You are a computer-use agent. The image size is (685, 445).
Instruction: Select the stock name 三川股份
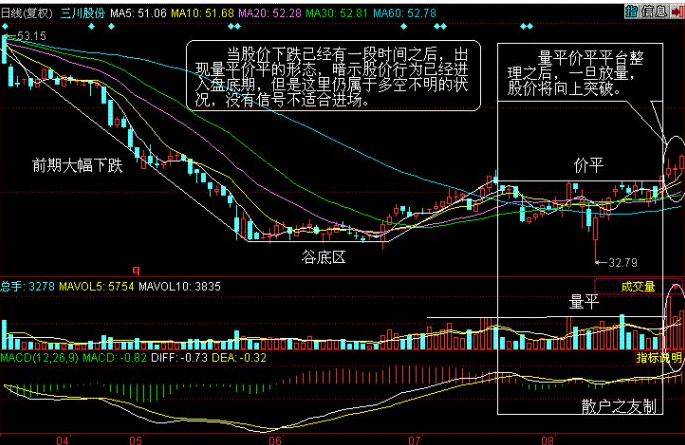(83, 13)
